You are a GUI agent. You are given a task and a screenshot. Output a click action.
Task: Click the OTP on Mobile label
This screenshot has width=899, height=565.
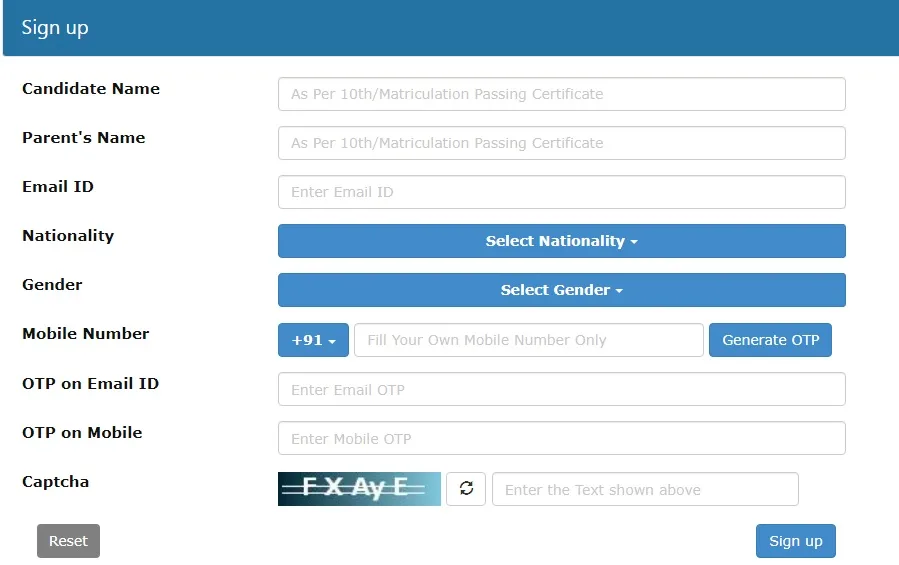(x=82, y=432)
